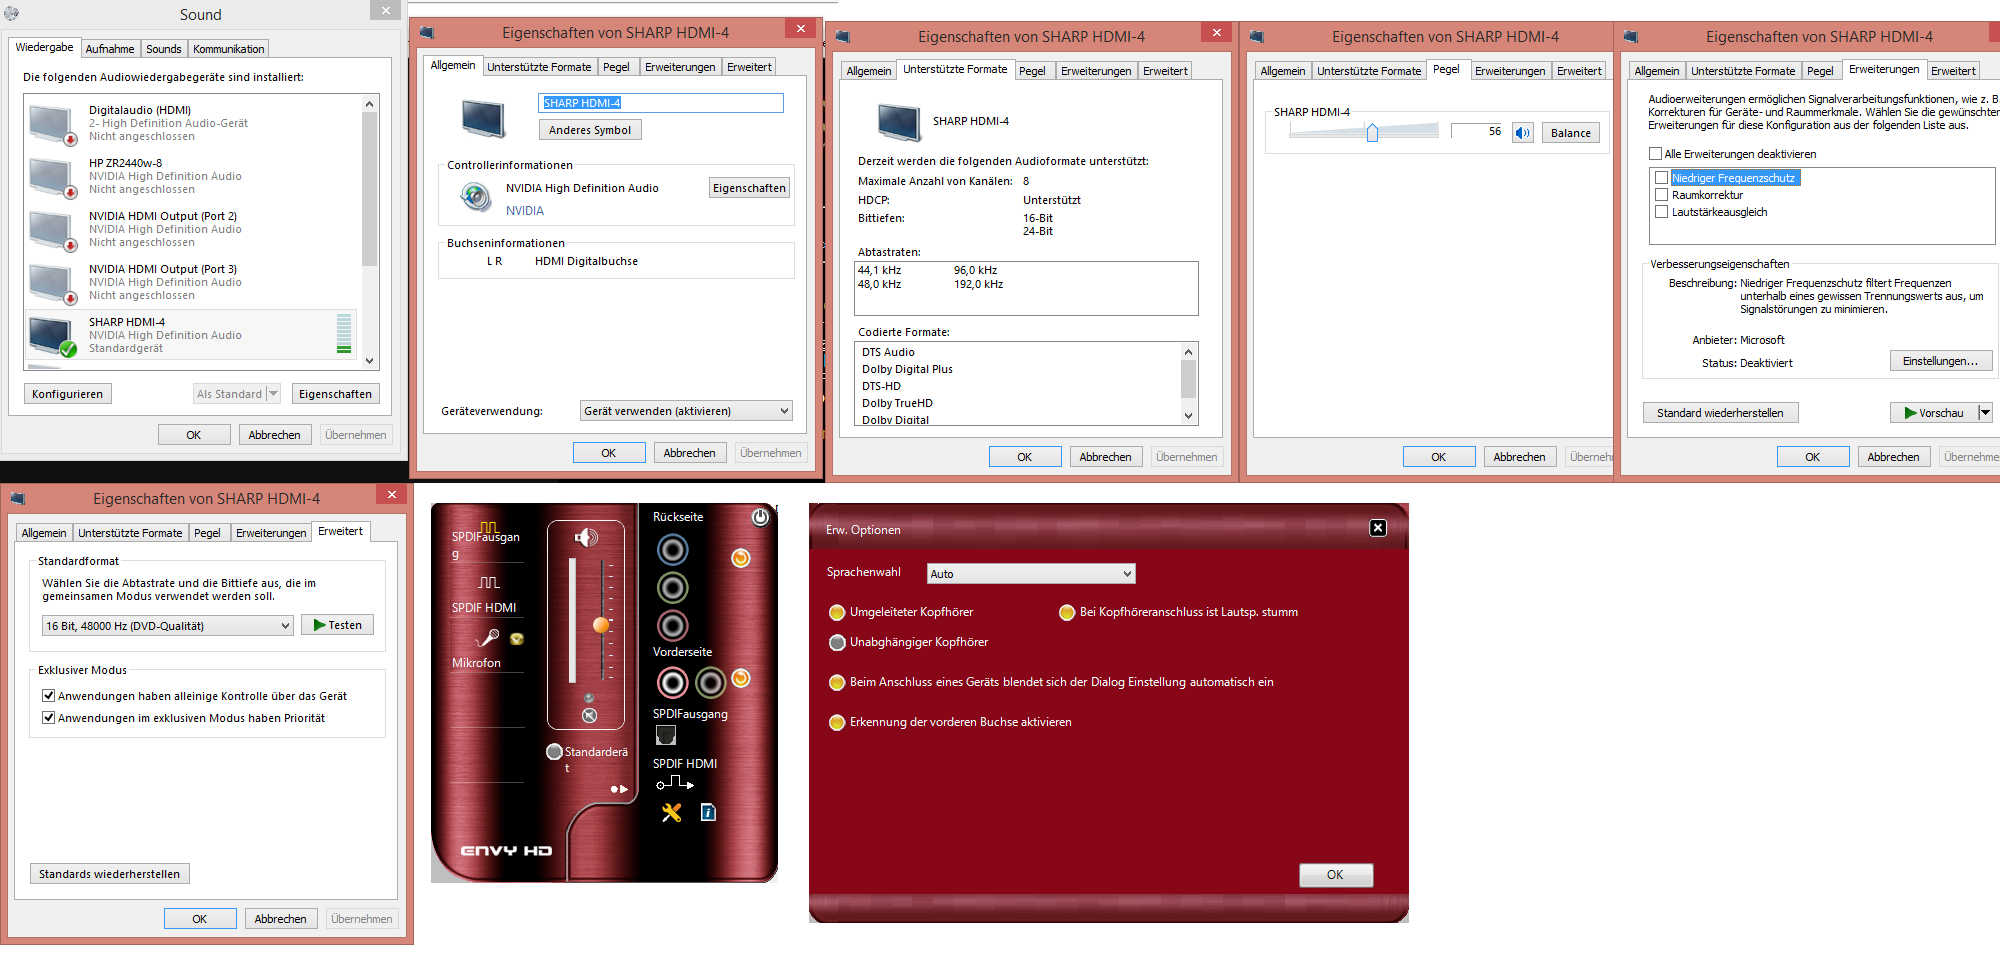Click the down arrow of Codierte Formate list
Image resolution: width=2000 pixels, height=961 pixels.
pos(1188,416)
